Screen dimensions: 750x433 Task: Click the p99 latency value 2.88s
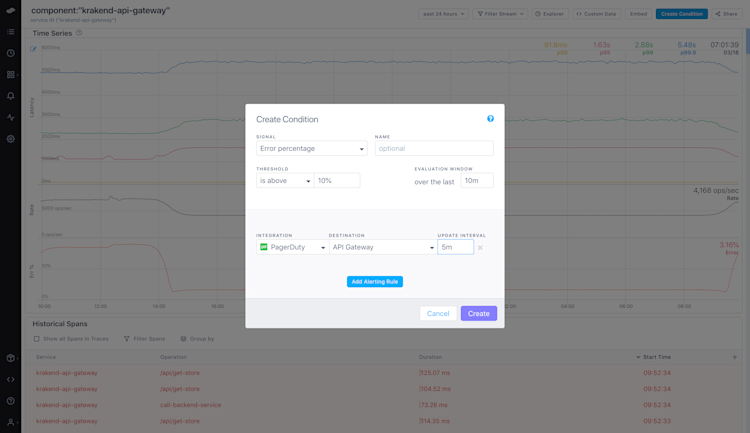(x=644, y=45)
